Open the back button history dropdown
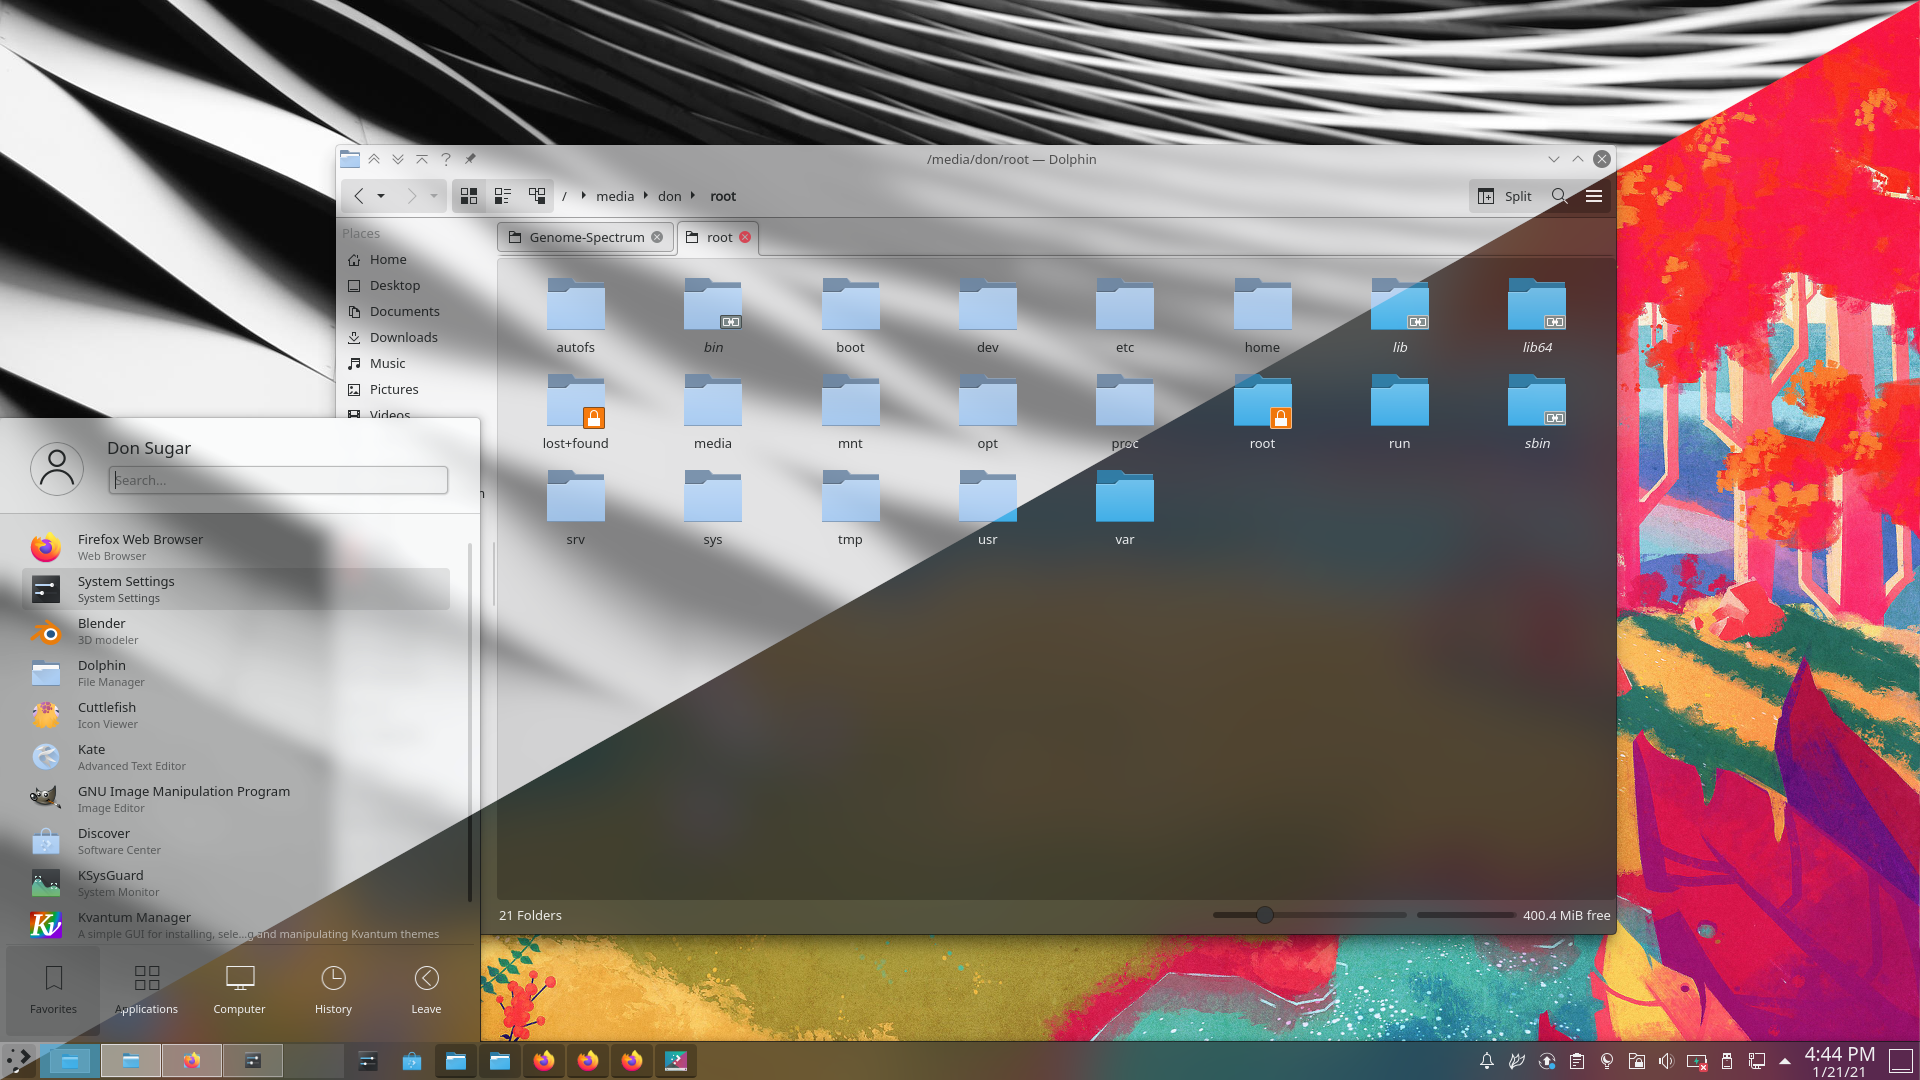Screen dimensions: 1920x1080 click(381, 196)
